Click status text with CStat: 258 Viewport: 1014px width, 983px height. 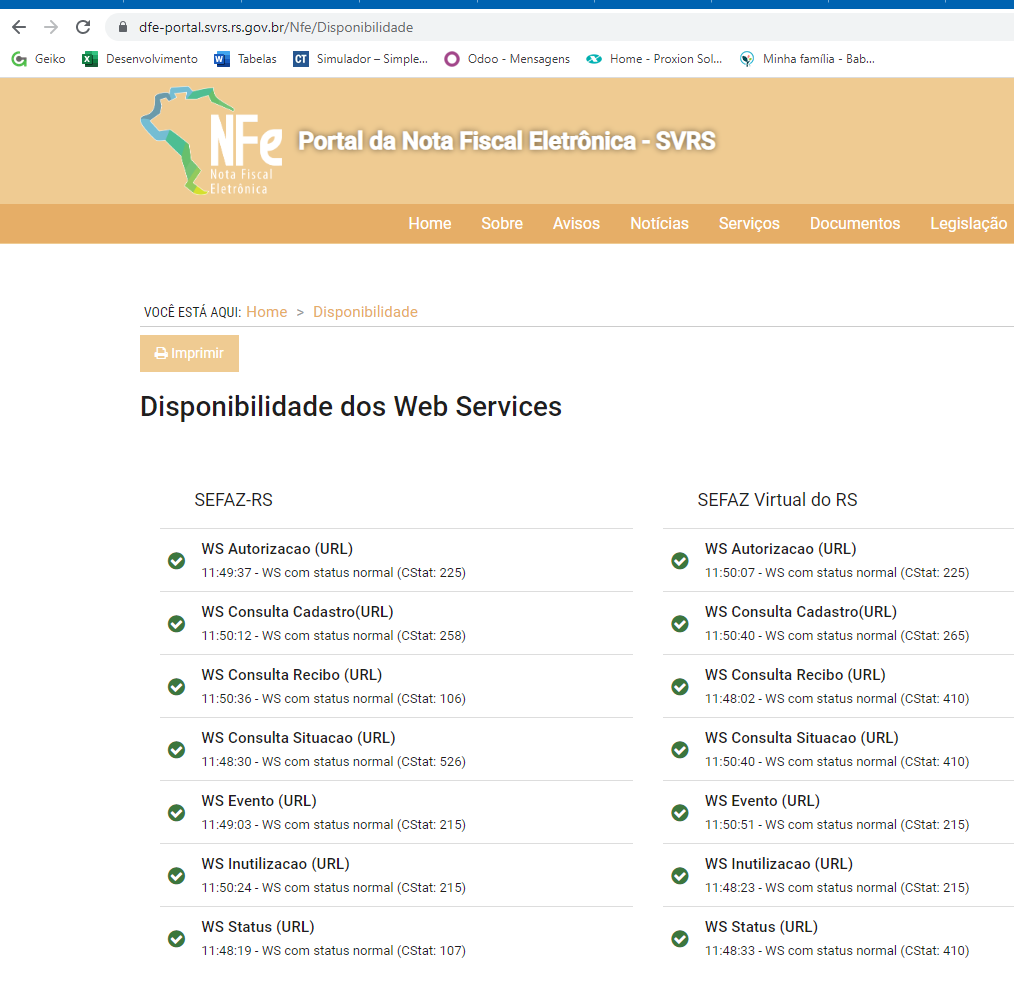334,636
